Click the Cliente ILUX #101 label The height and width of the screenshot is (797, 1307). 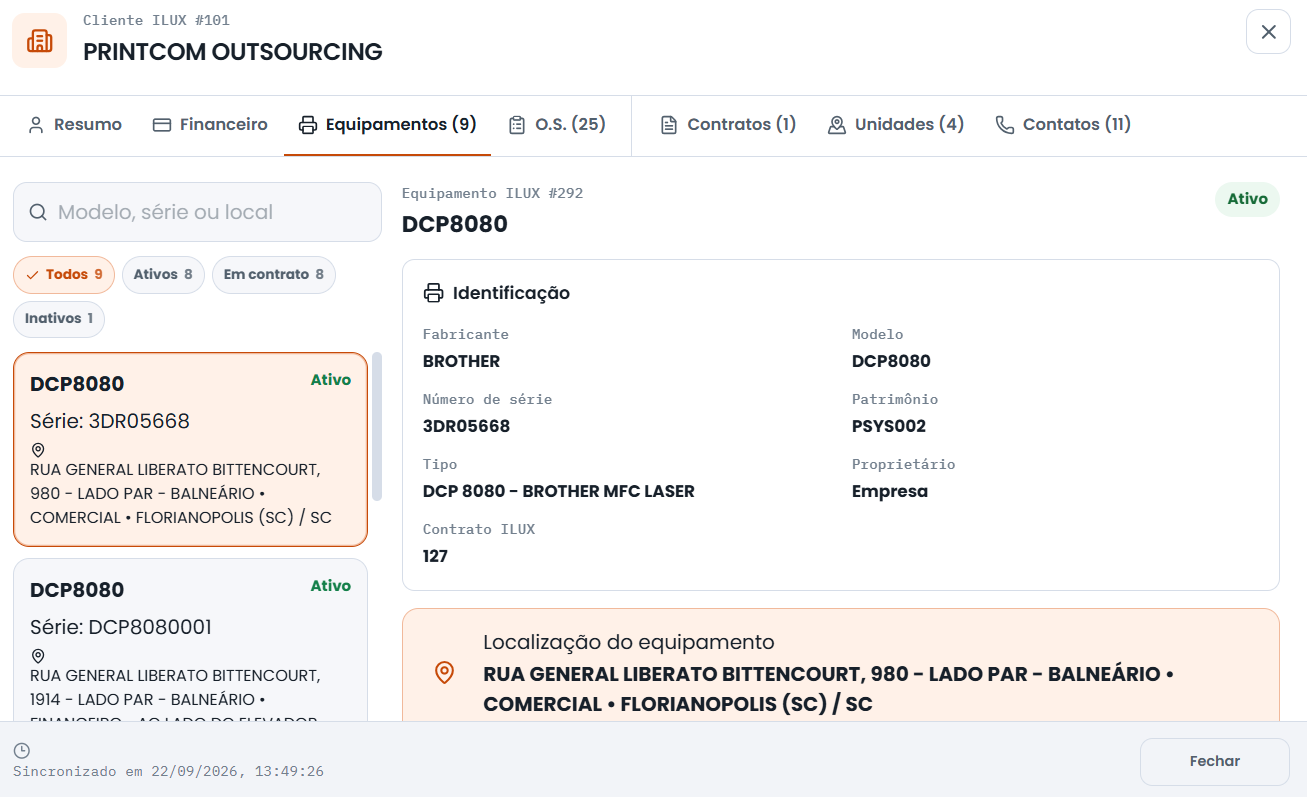click(x=156, y=20)
